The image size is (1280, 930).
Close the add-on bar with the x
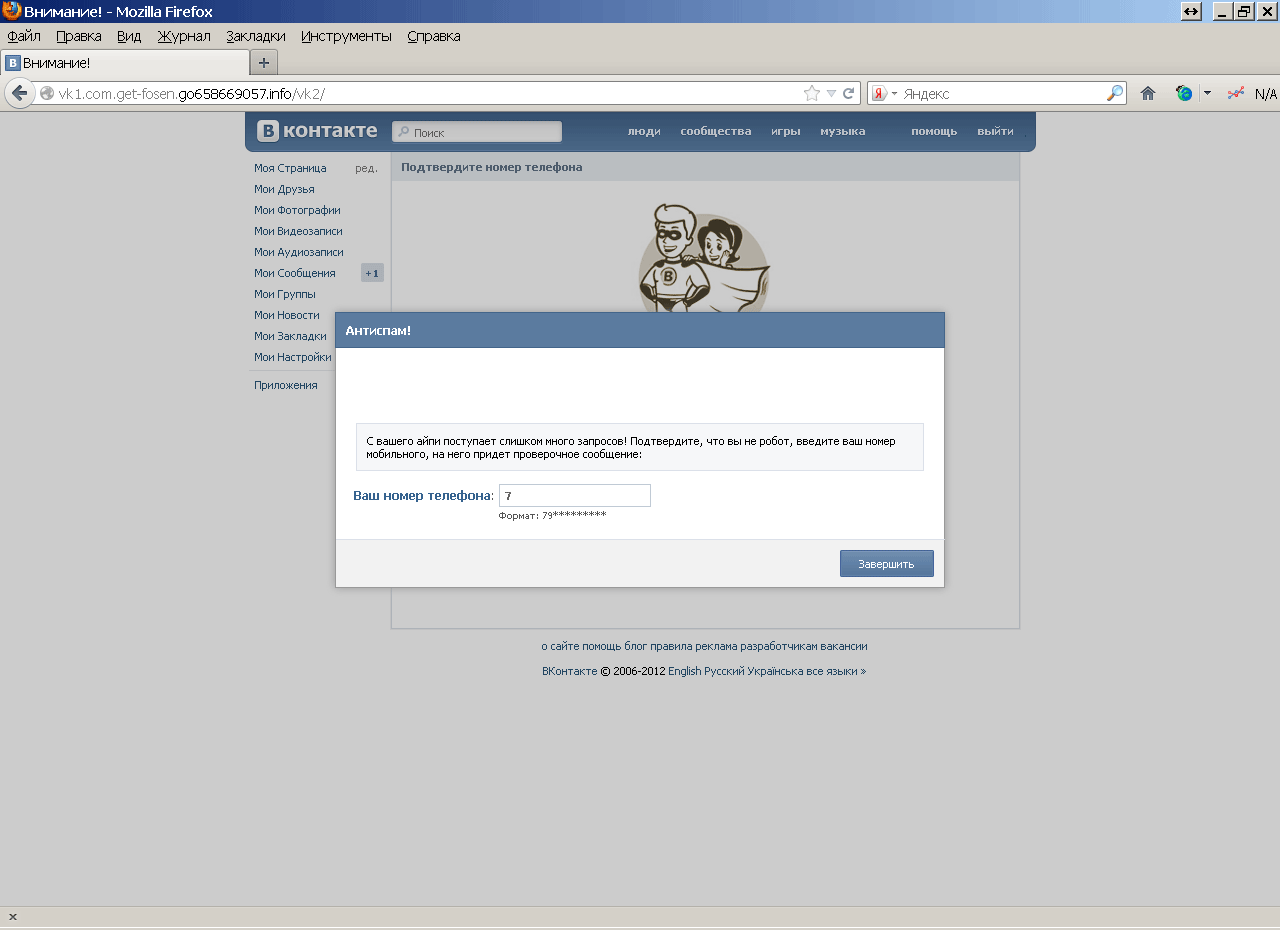point(13,917)
